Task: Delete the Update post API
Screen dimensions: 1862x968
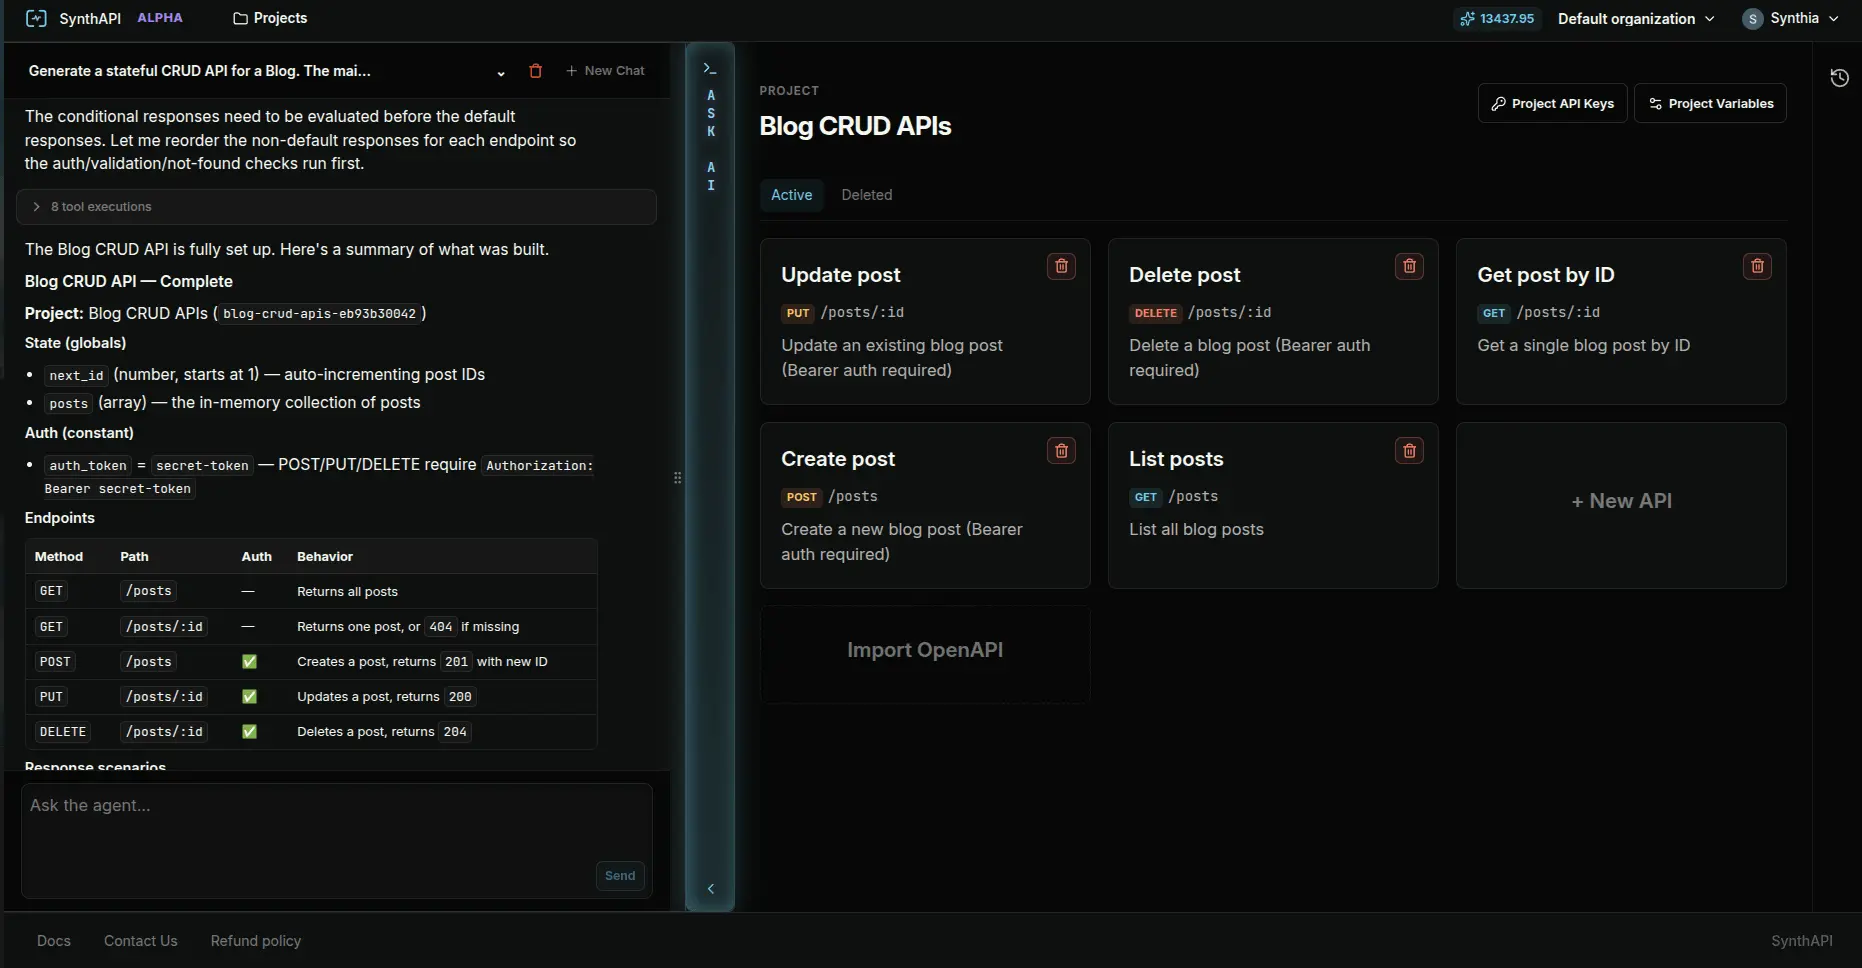Action: pos(1061,266)
